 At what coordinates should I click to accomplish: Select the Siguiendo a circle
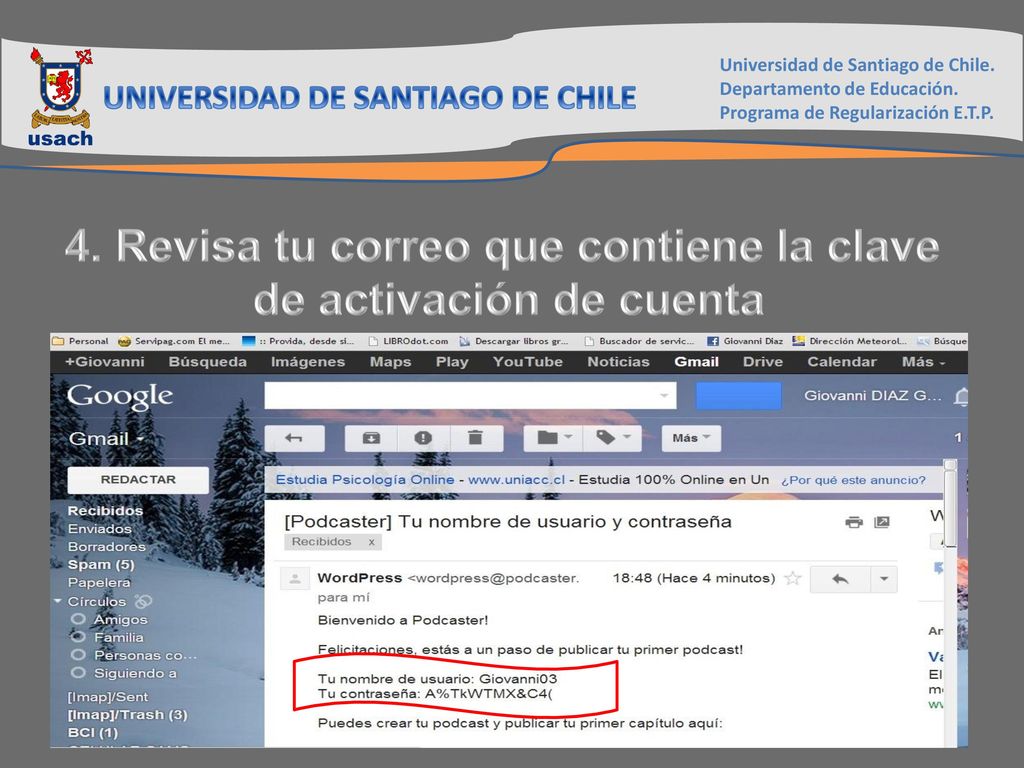coord(135,673)
